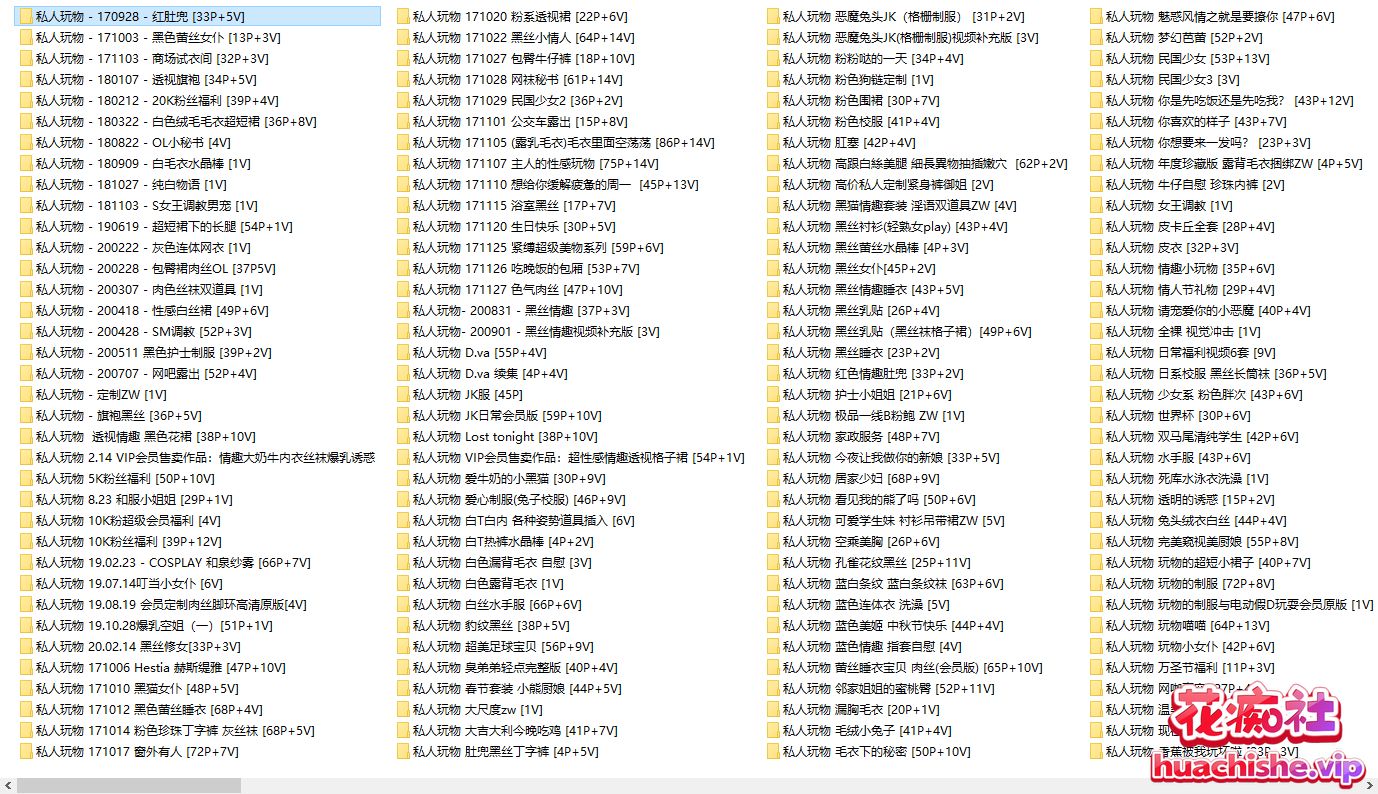
Task: Click the horizontal scrollbar thumb
Action: click(128, 786)
